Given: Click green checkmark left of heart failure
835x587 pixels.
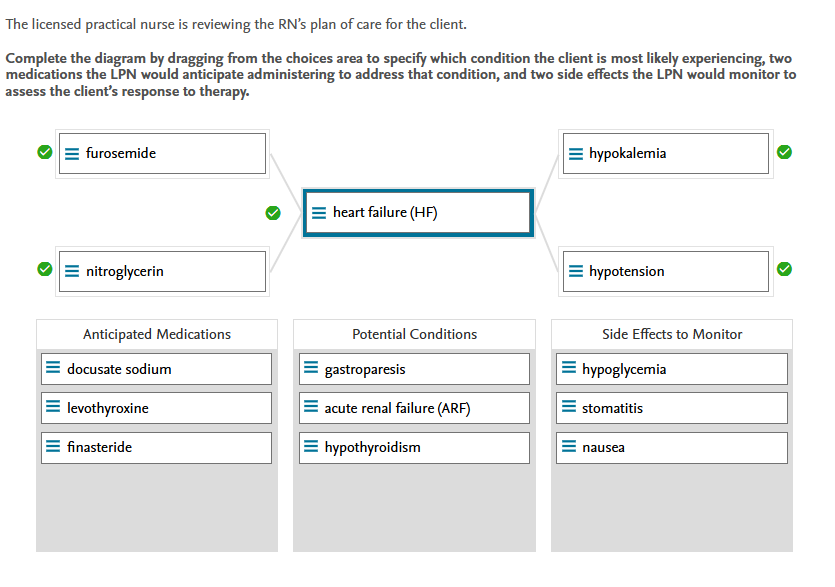Looking at the screenshot, I should coord(272,212).
